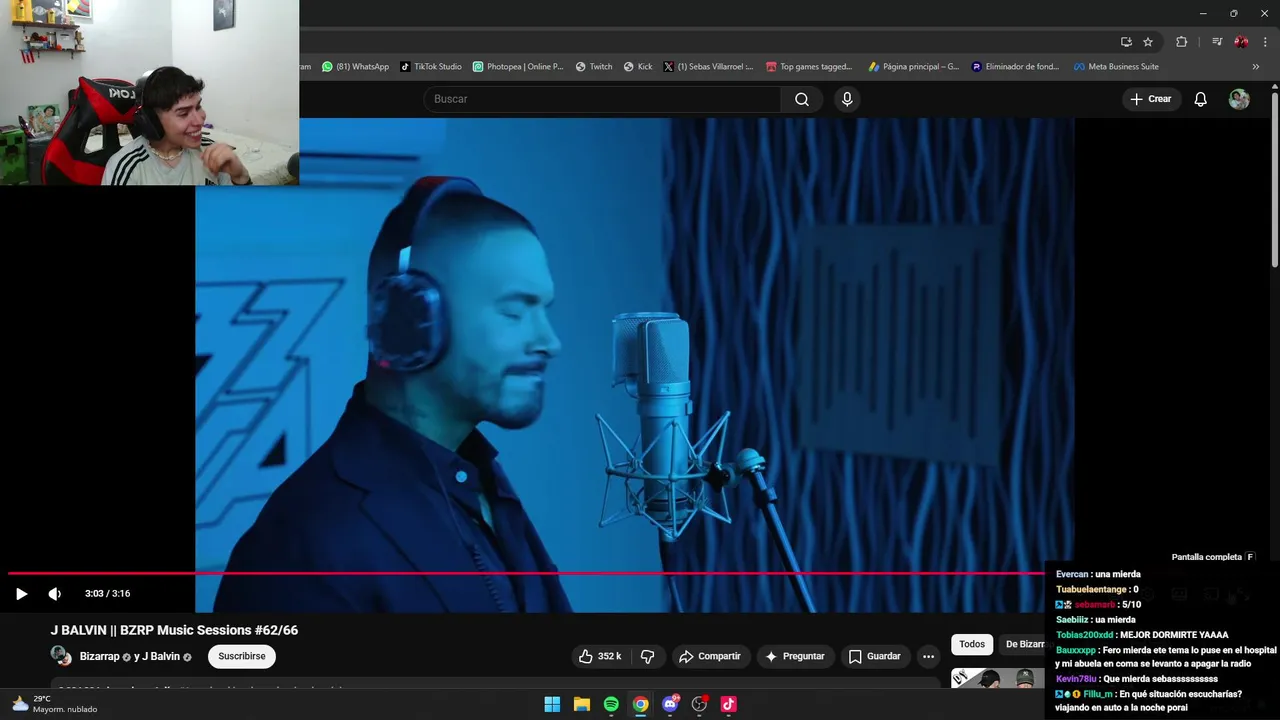
Task: Click the video title J BALVIN BZRP Music Sessions
Action: (x=174, y=630)
